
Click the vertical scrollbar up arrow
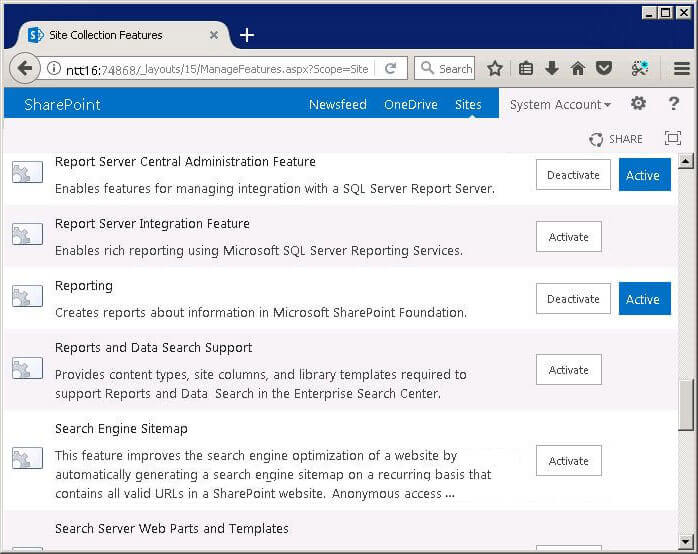point(686,161)
